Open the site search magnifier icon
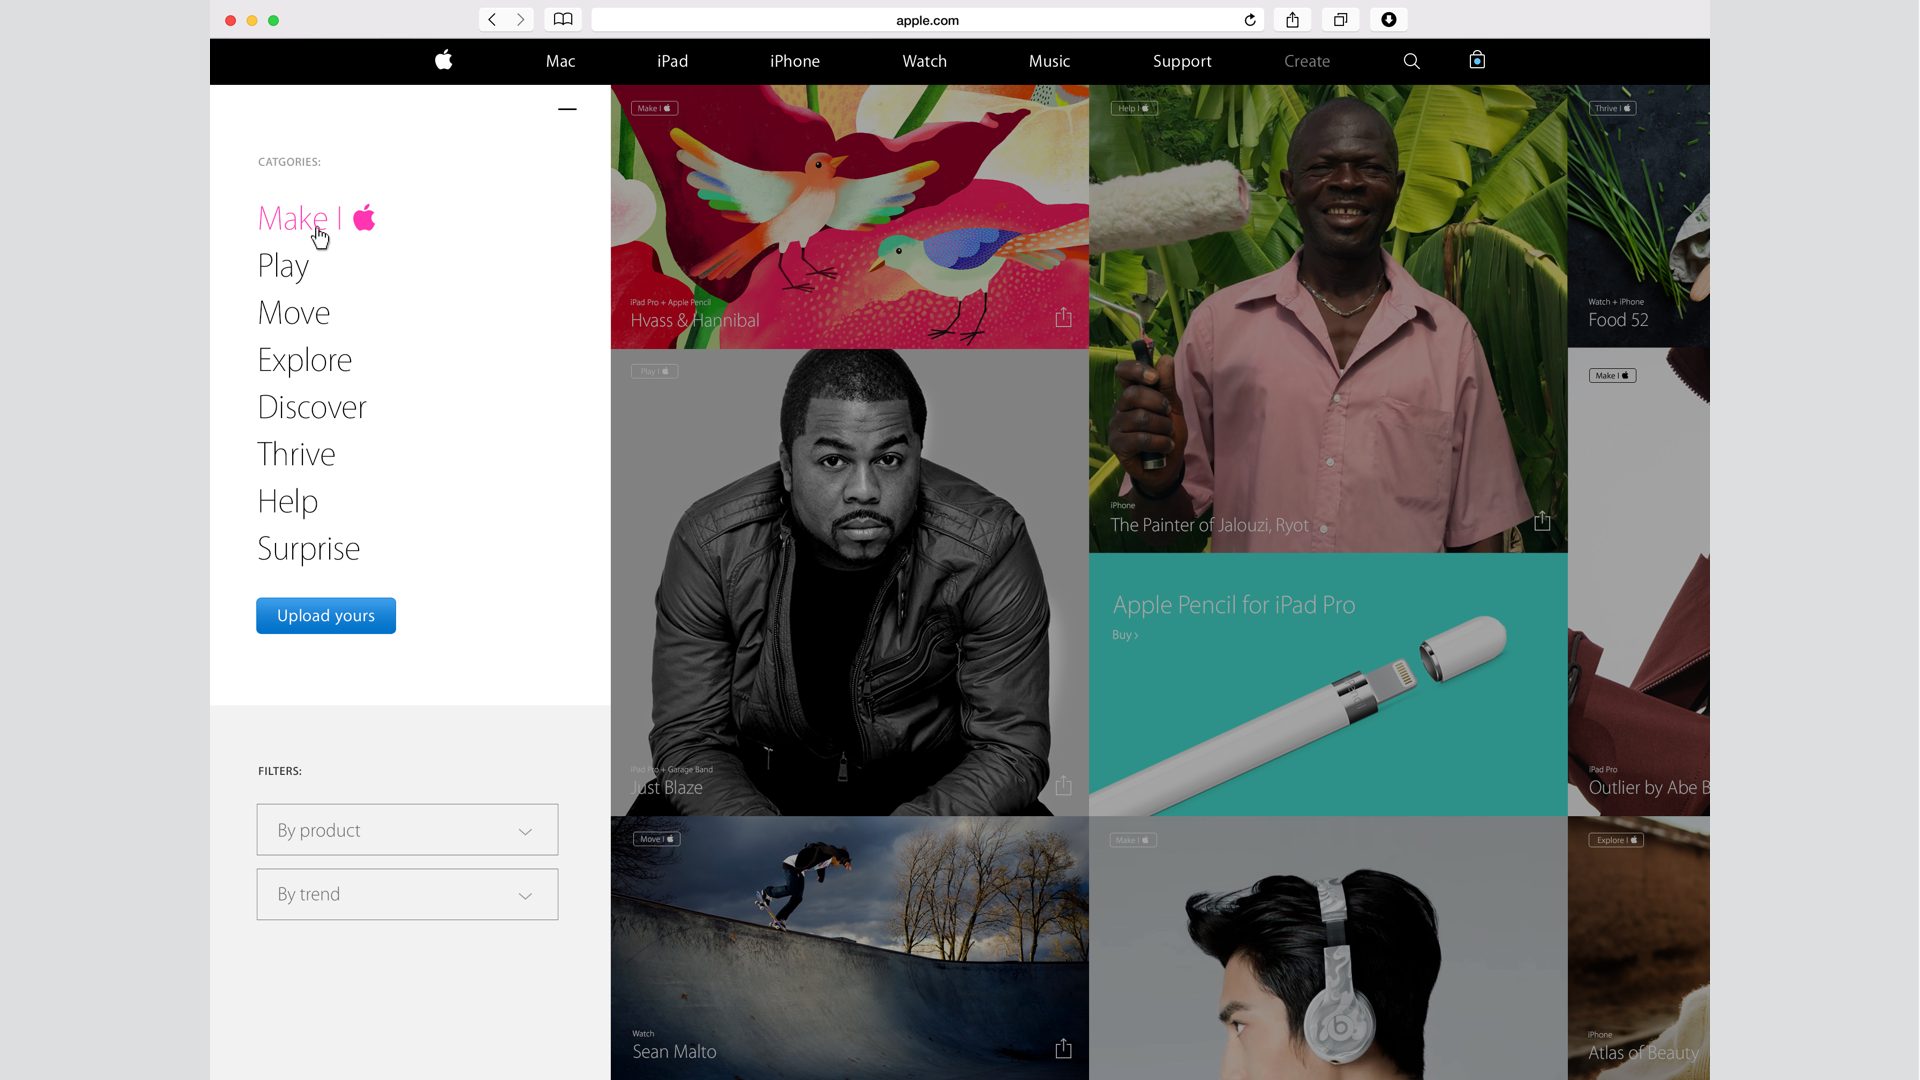 pos(1411,61)
